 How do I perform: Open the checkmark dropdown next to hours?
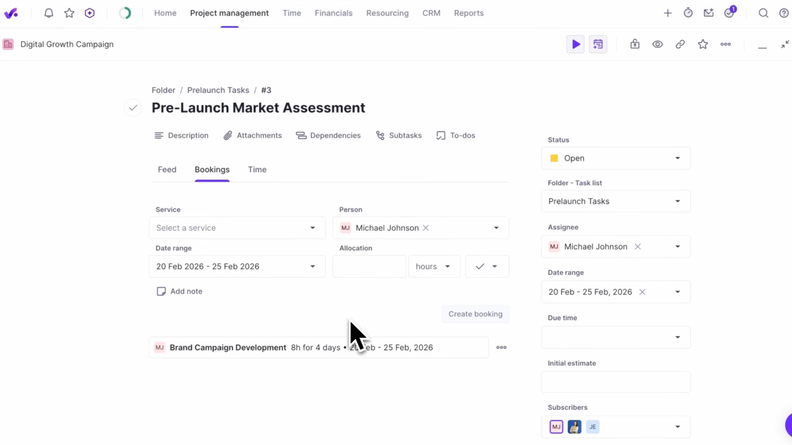[487, 267]
